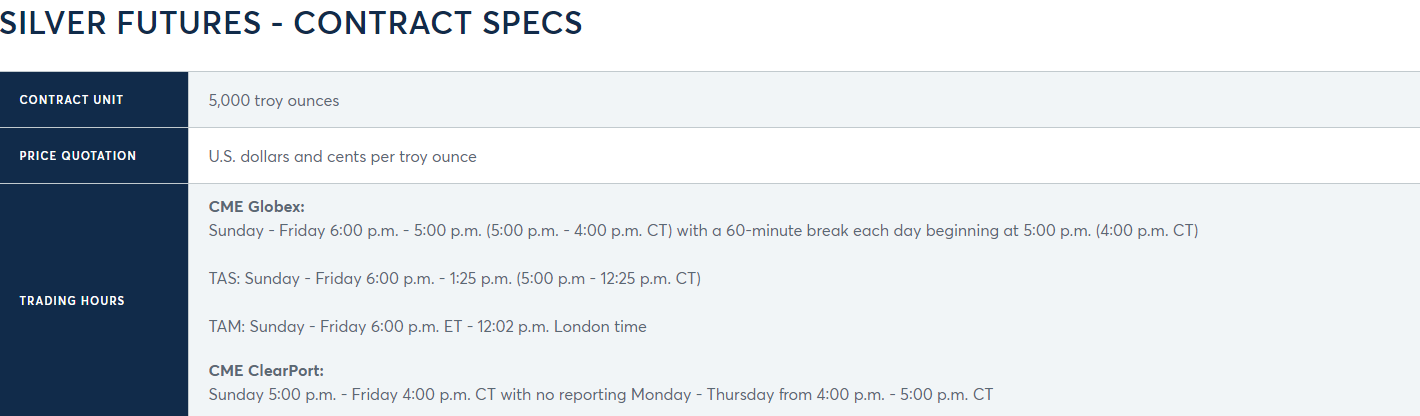
Task: Click the TAS trading hours line
Action: [455, 278]
